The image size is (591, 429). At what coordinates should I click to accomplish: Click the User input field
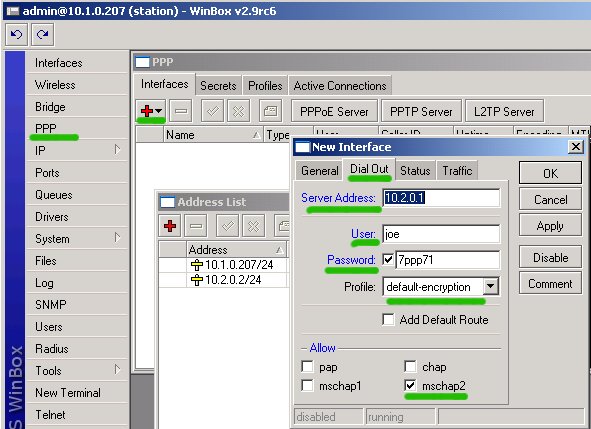[441, 234]
